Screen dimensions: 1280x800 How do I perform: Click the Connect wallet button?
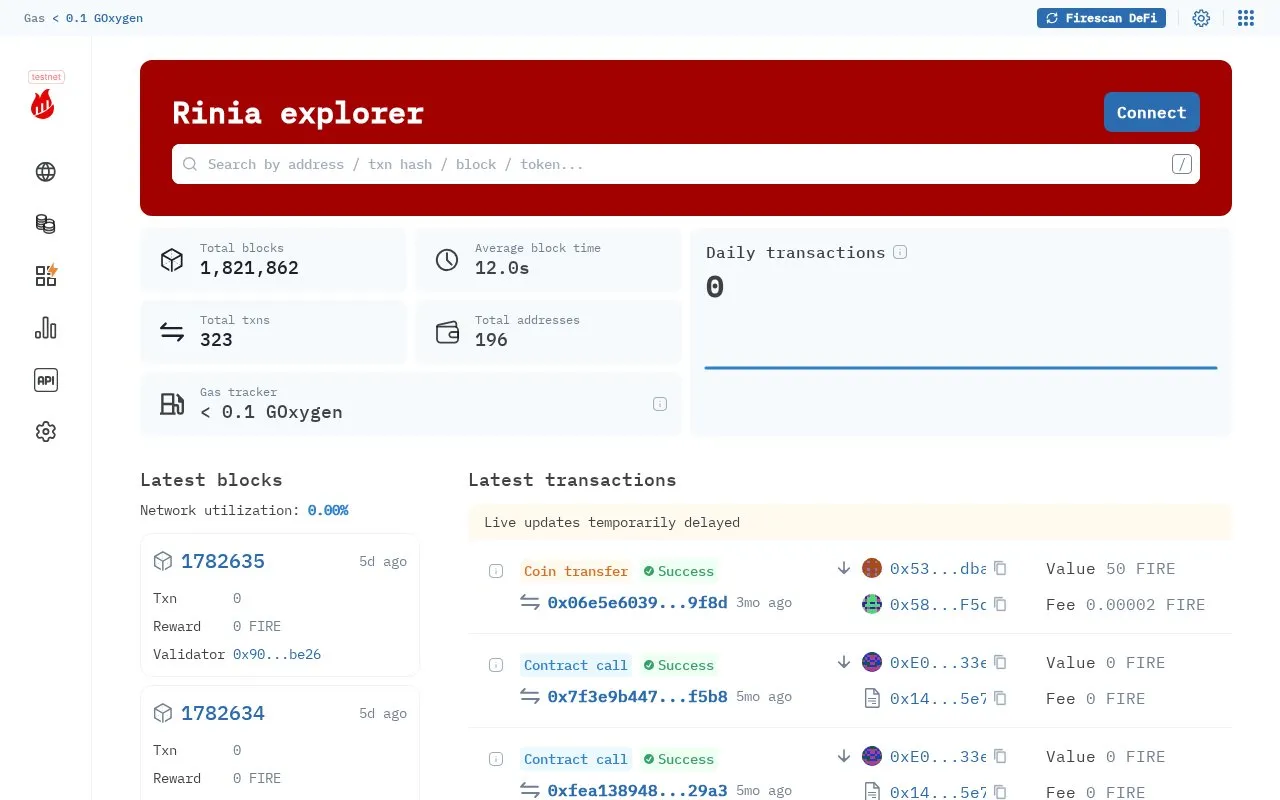1151,113
